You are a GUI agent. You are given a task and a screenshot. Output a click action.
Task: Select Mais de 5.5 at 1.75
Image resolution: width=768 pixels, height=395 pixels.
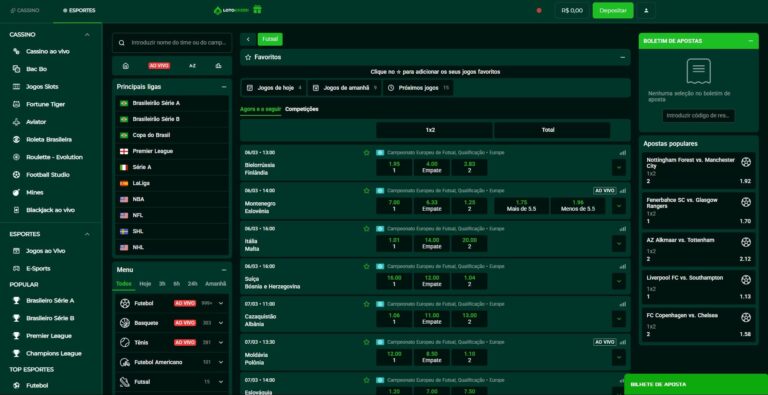(x=522, y=205)
